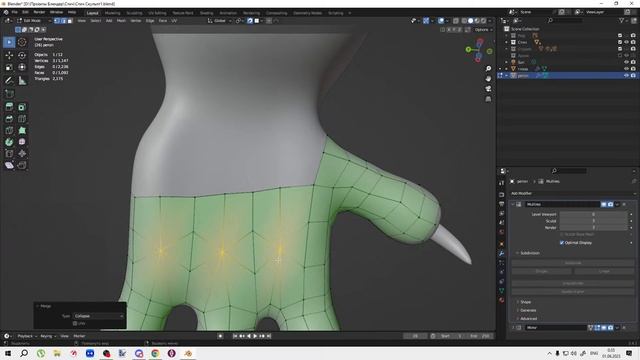Viewport: 640px width, 360px height.
Task: Select the Select Box tool
Action: pos(9,42)
